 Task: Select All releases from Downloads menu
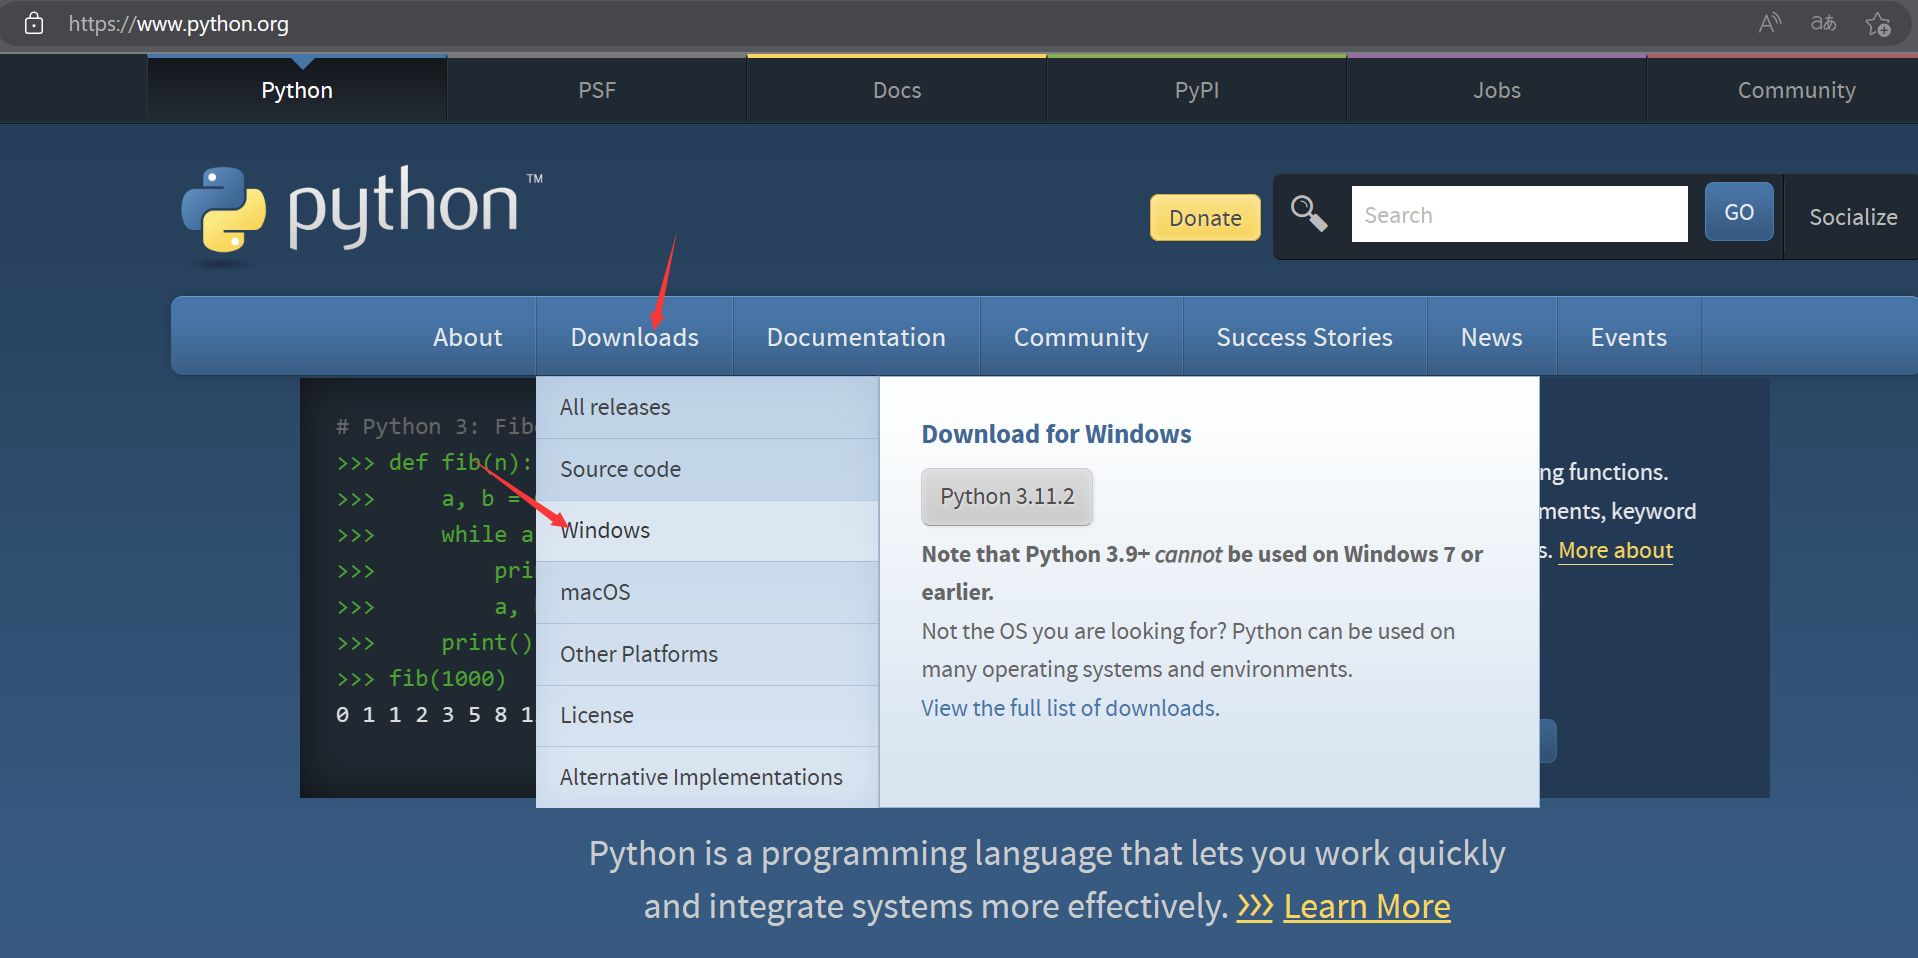click(x=707, y=407)
